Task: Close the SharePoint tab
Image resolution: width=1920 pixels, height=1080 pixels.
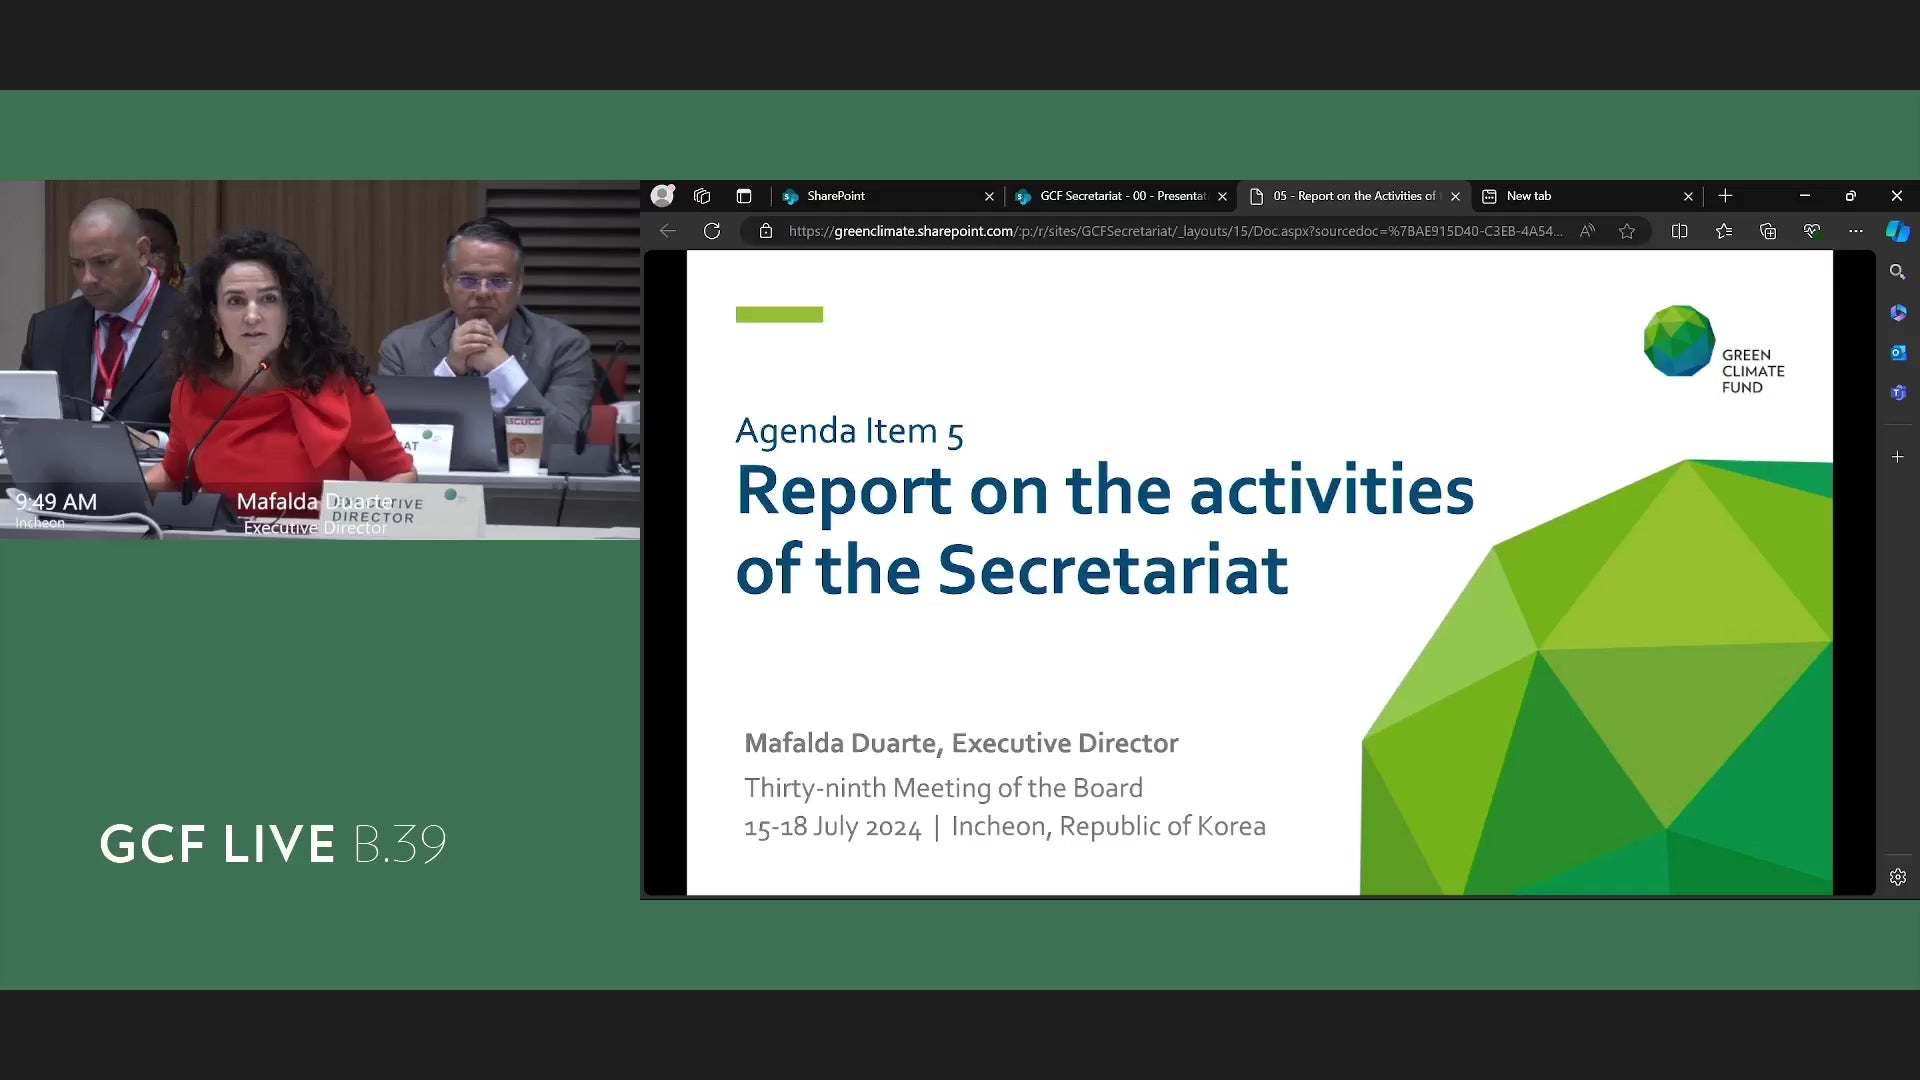Action: [x=989, y=197]
